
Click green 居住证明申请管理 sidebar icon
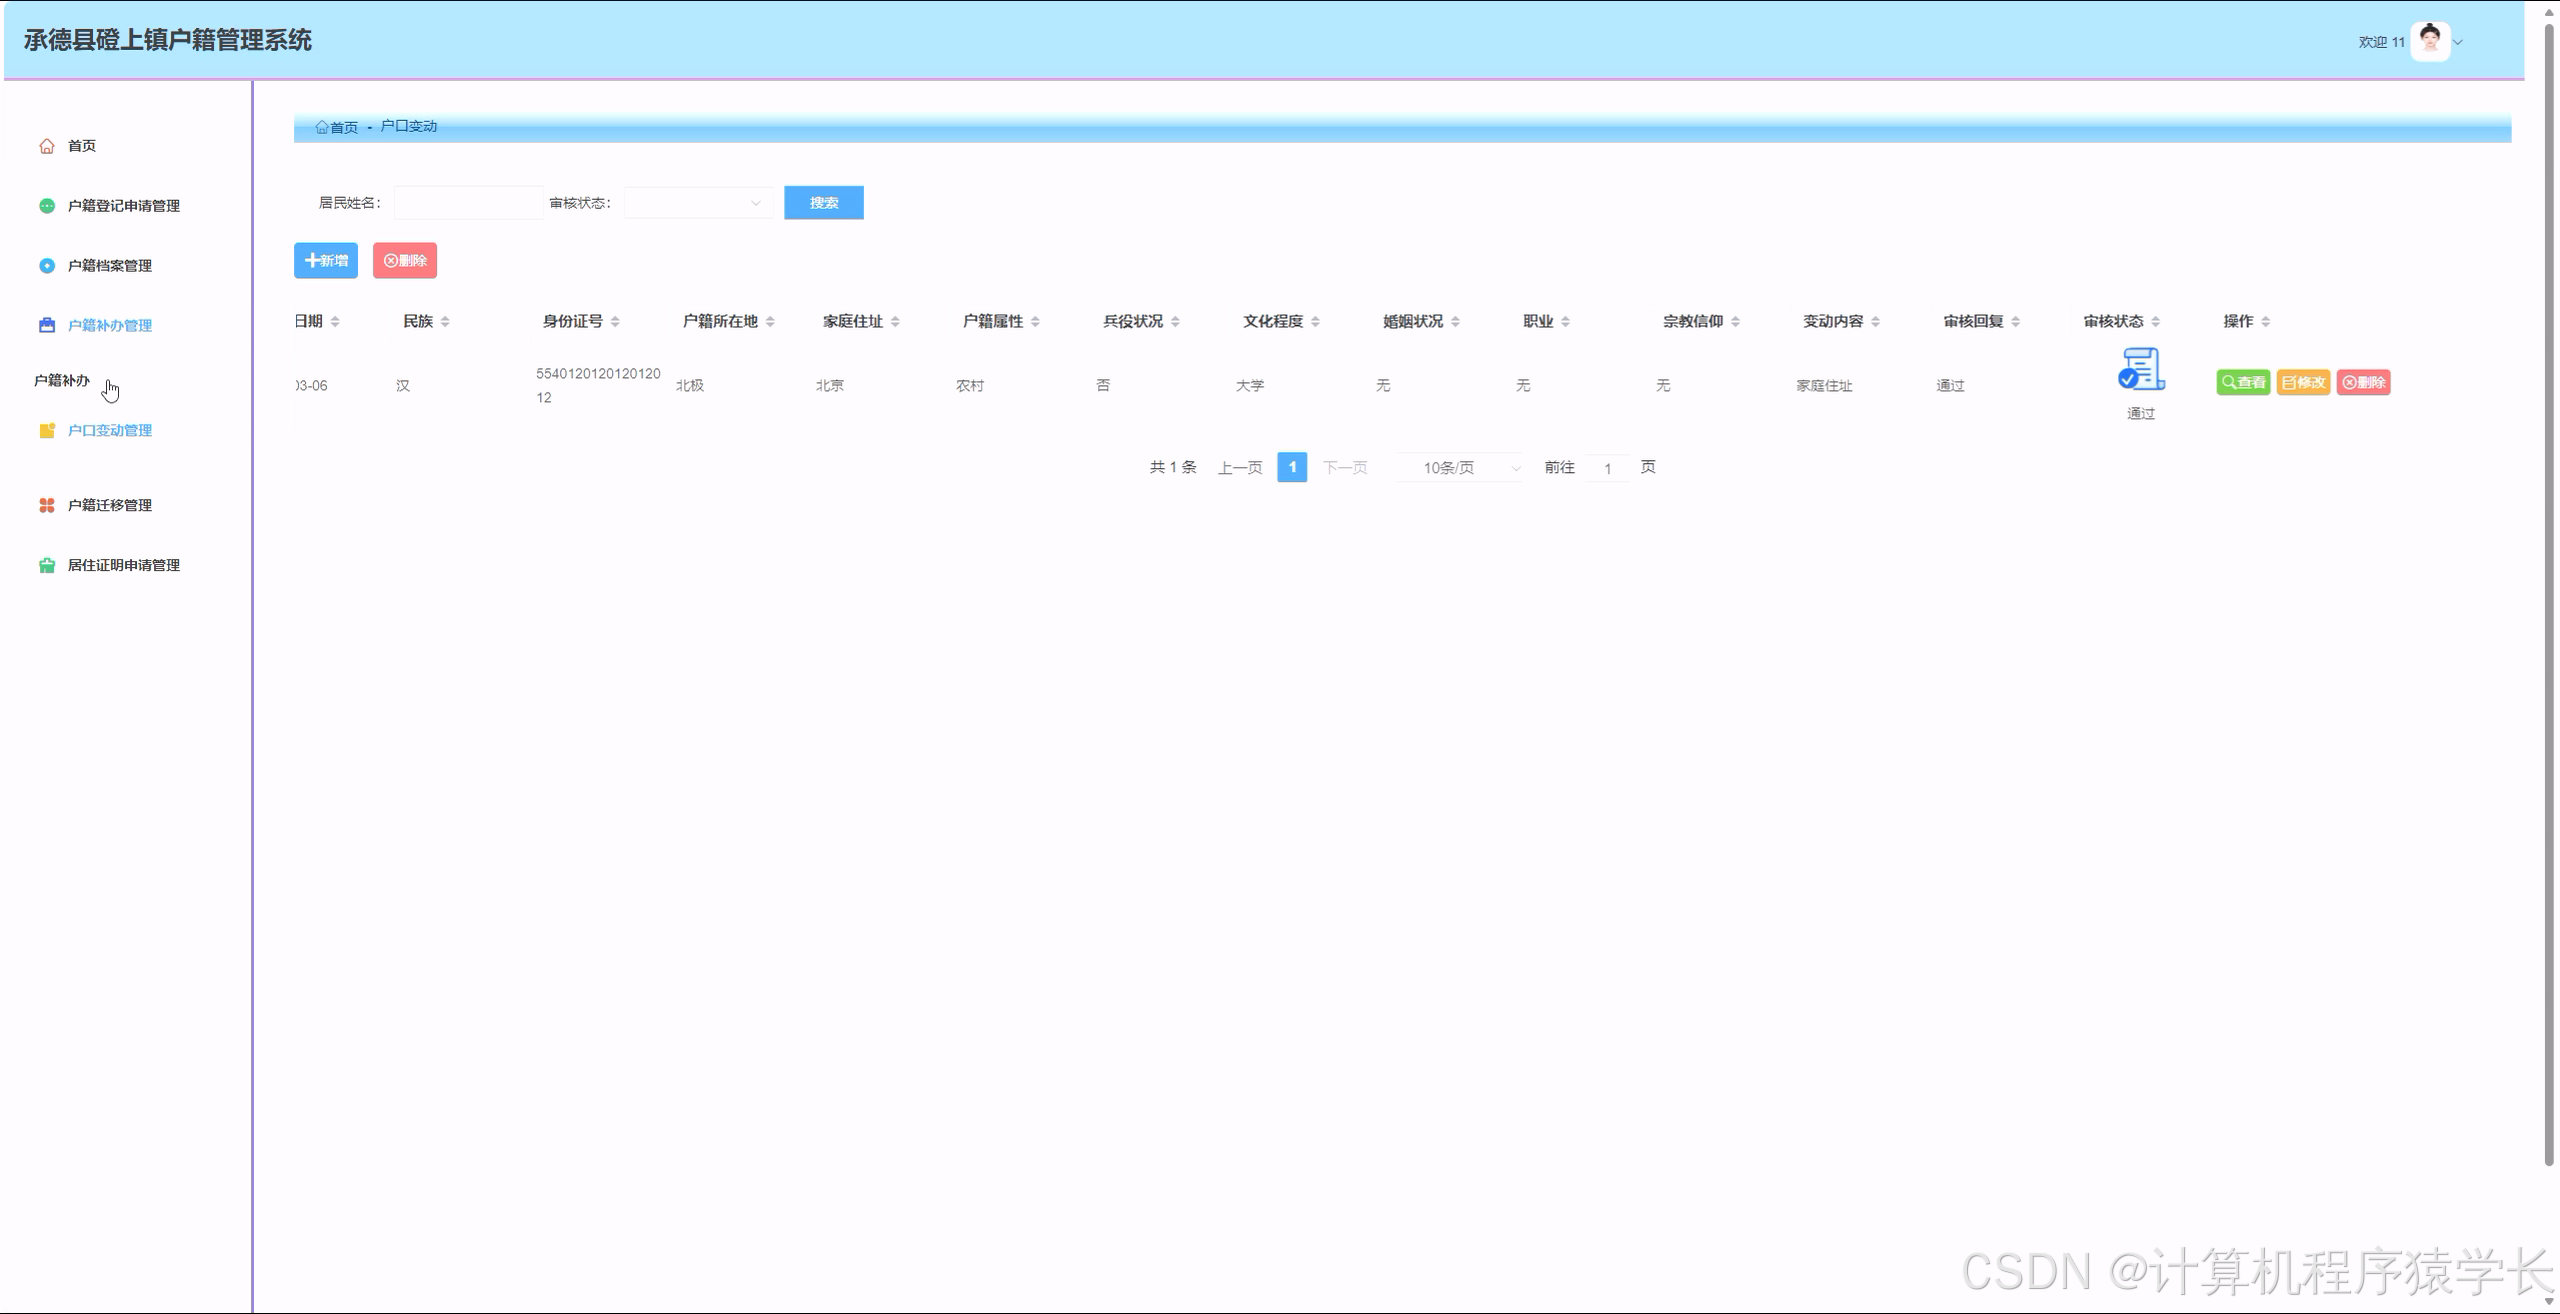46,566
